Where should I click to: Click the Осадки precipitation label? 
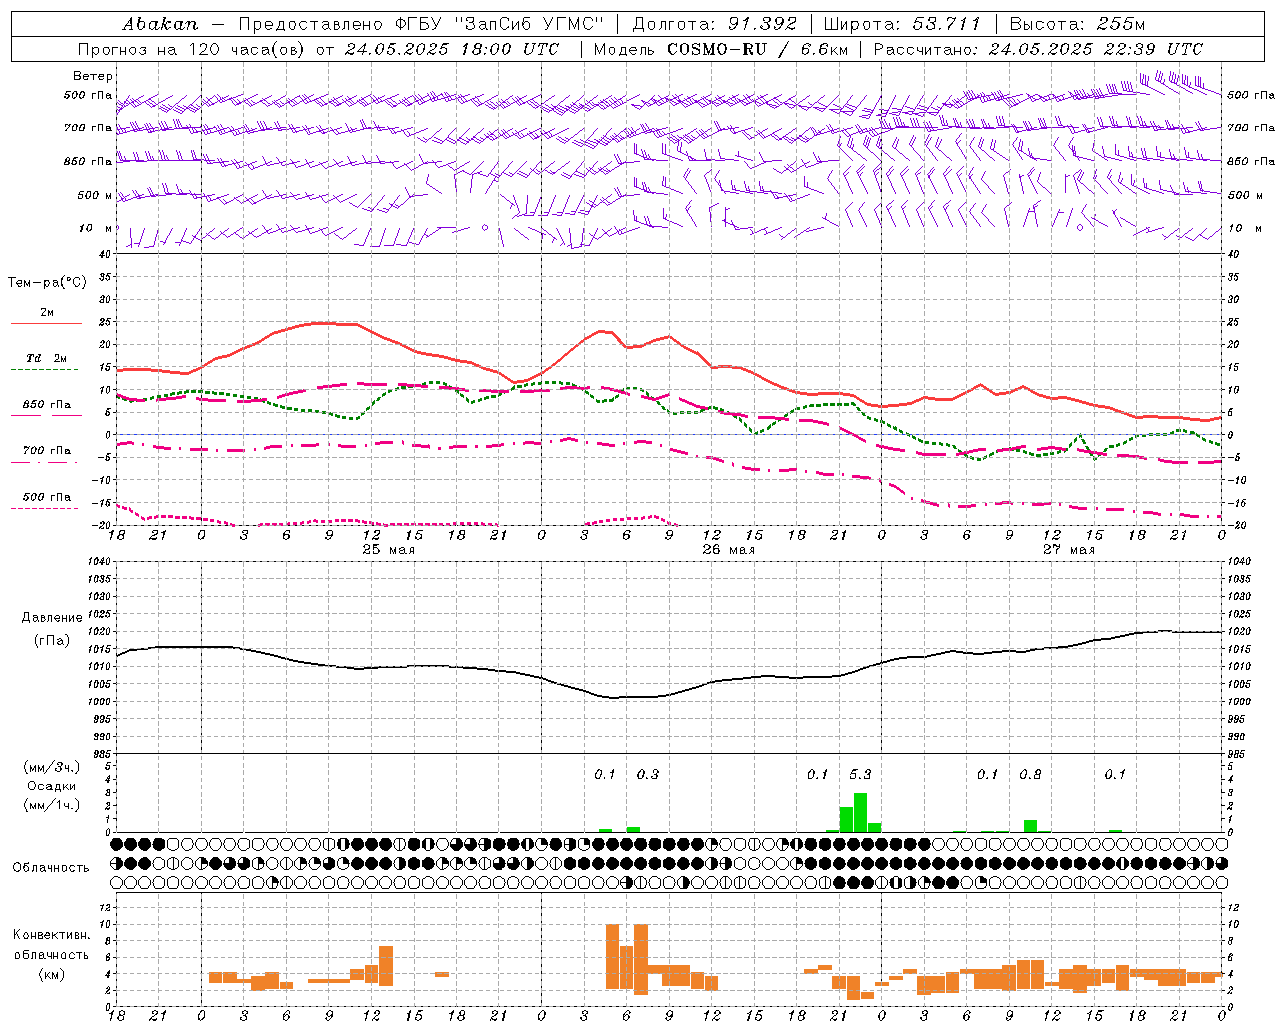(x=52, y=786)
